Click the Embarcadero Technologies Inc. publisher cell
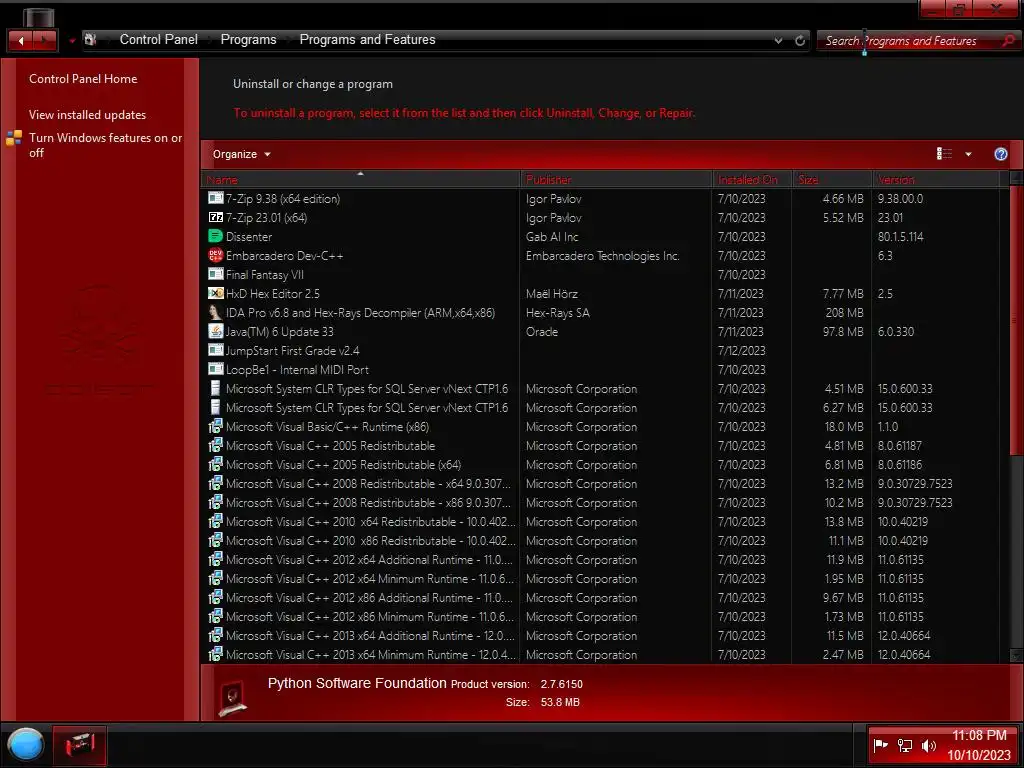The width and height of the screenshot is (1024, 768). [x=602, y=255]
